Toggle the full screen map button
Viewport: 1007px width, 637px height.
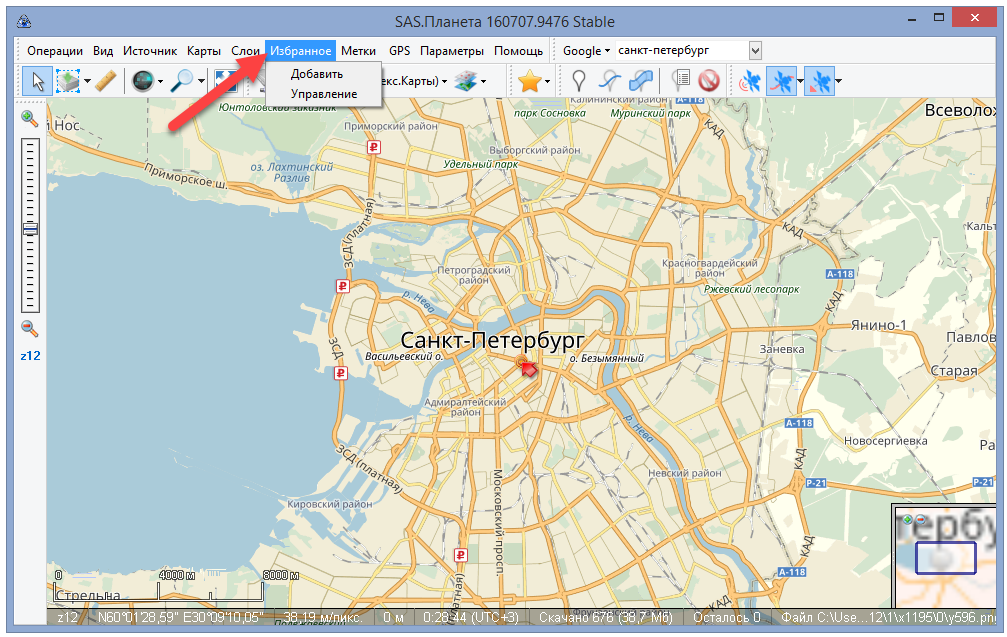(x=227, y=82)
